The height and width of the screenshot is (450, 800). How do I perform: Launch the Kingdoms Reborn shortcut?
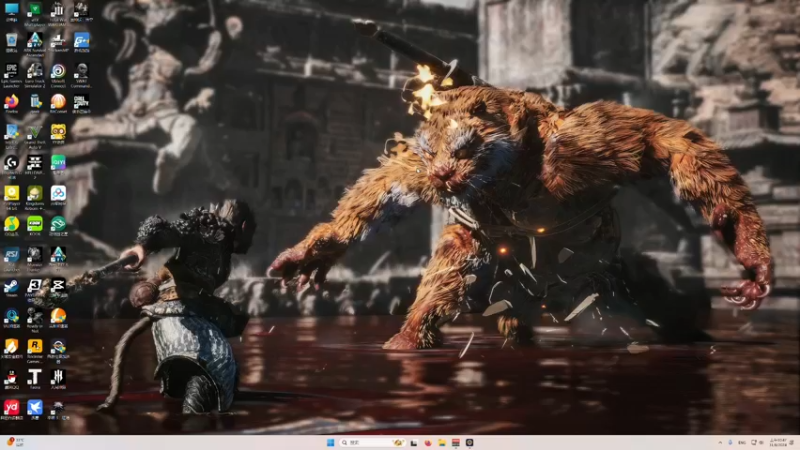pyautogui.click(x=35, y=195)
